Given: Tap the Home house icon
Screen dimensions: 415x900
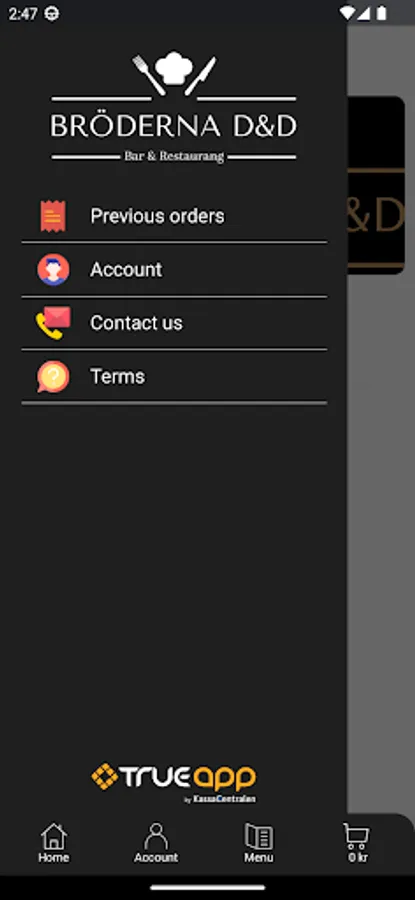Looking at the screenshot, I should point(53,837).
